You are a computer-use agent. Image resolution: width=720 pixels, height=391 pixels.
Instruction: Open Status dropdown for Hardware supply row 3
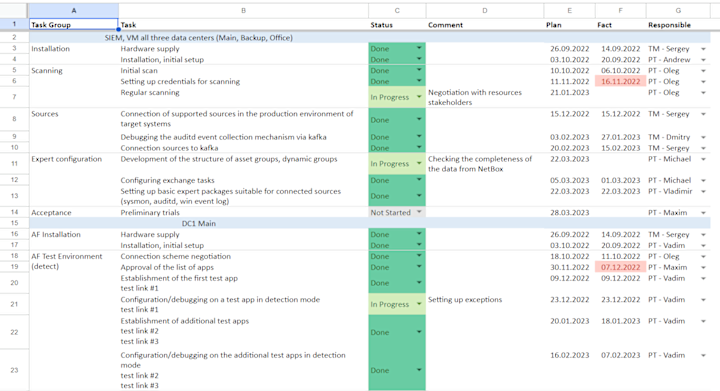point(419,48)
